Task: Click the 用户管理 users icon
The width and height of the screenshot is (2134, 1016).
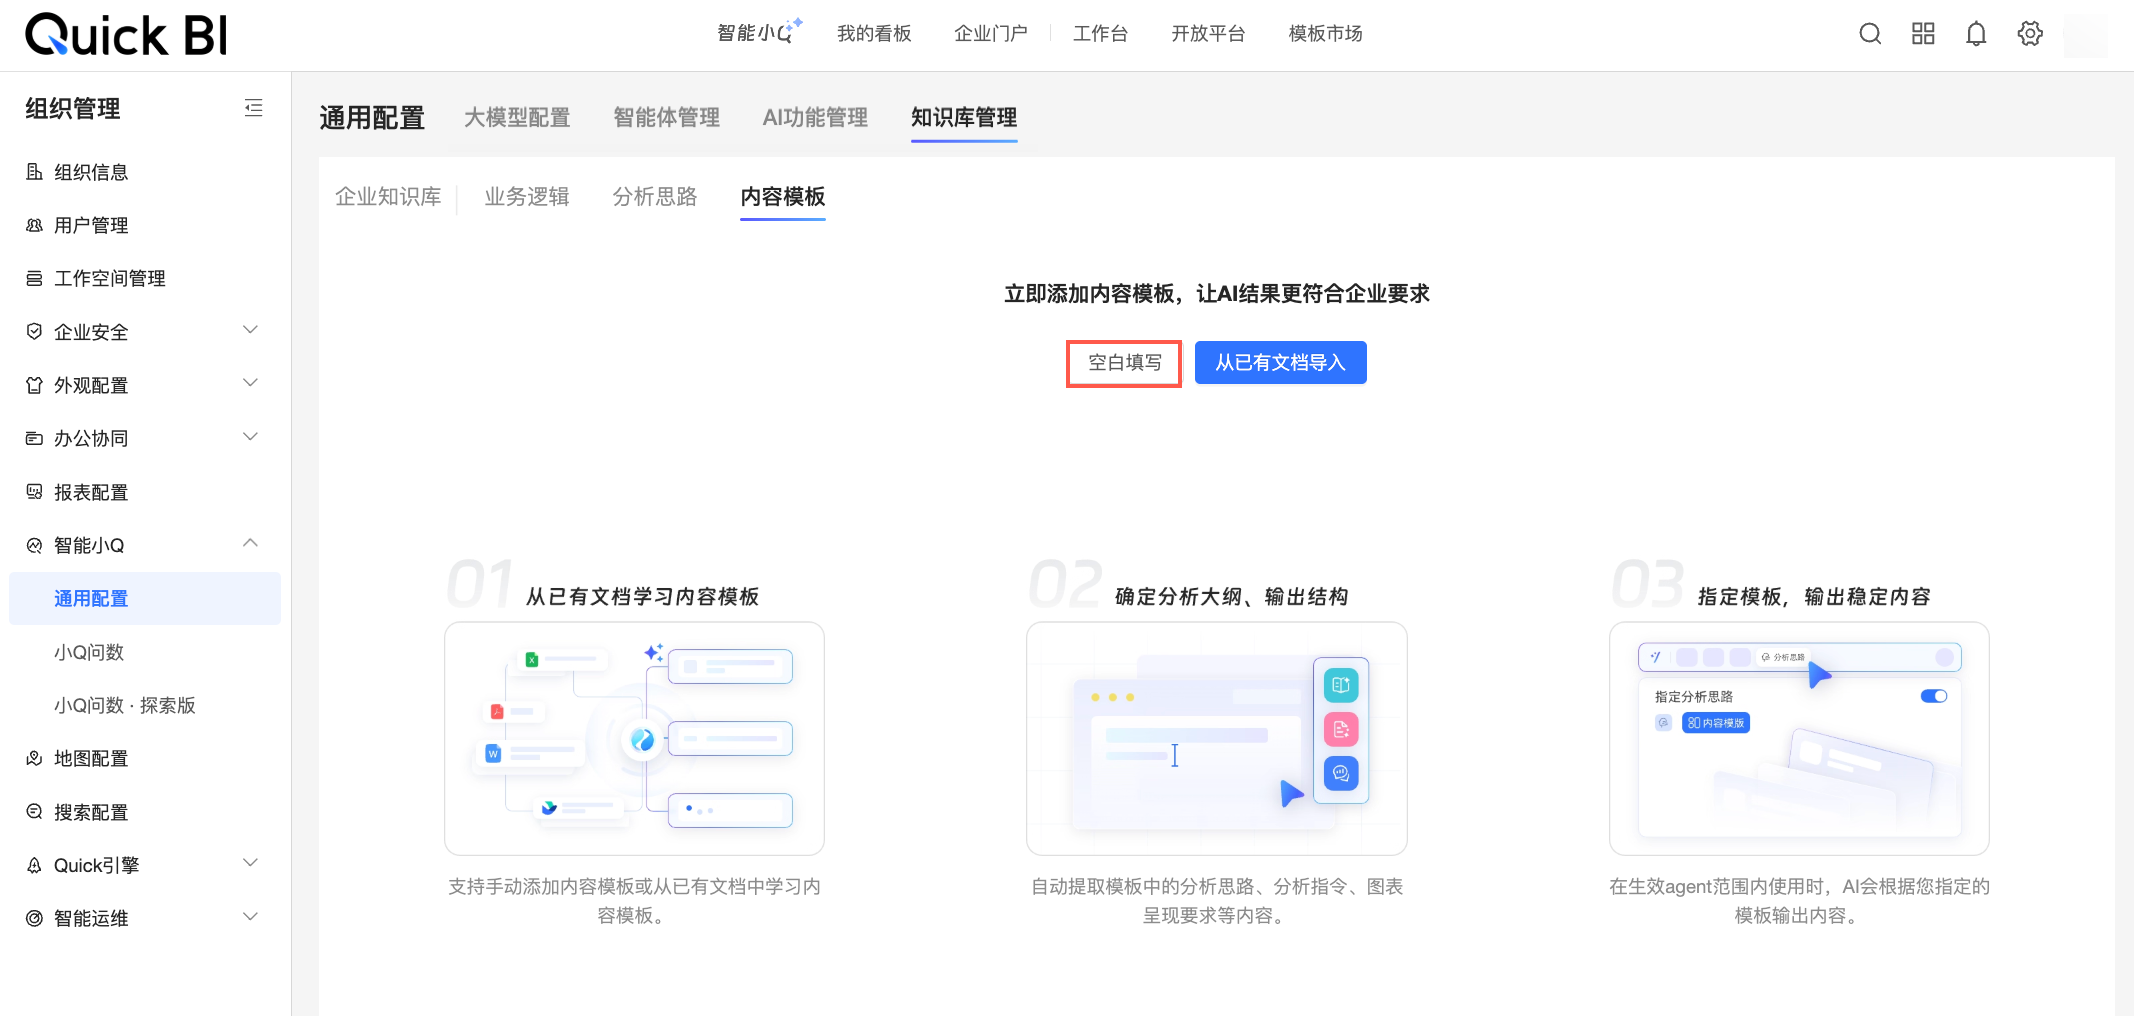Action: [34, 225]
